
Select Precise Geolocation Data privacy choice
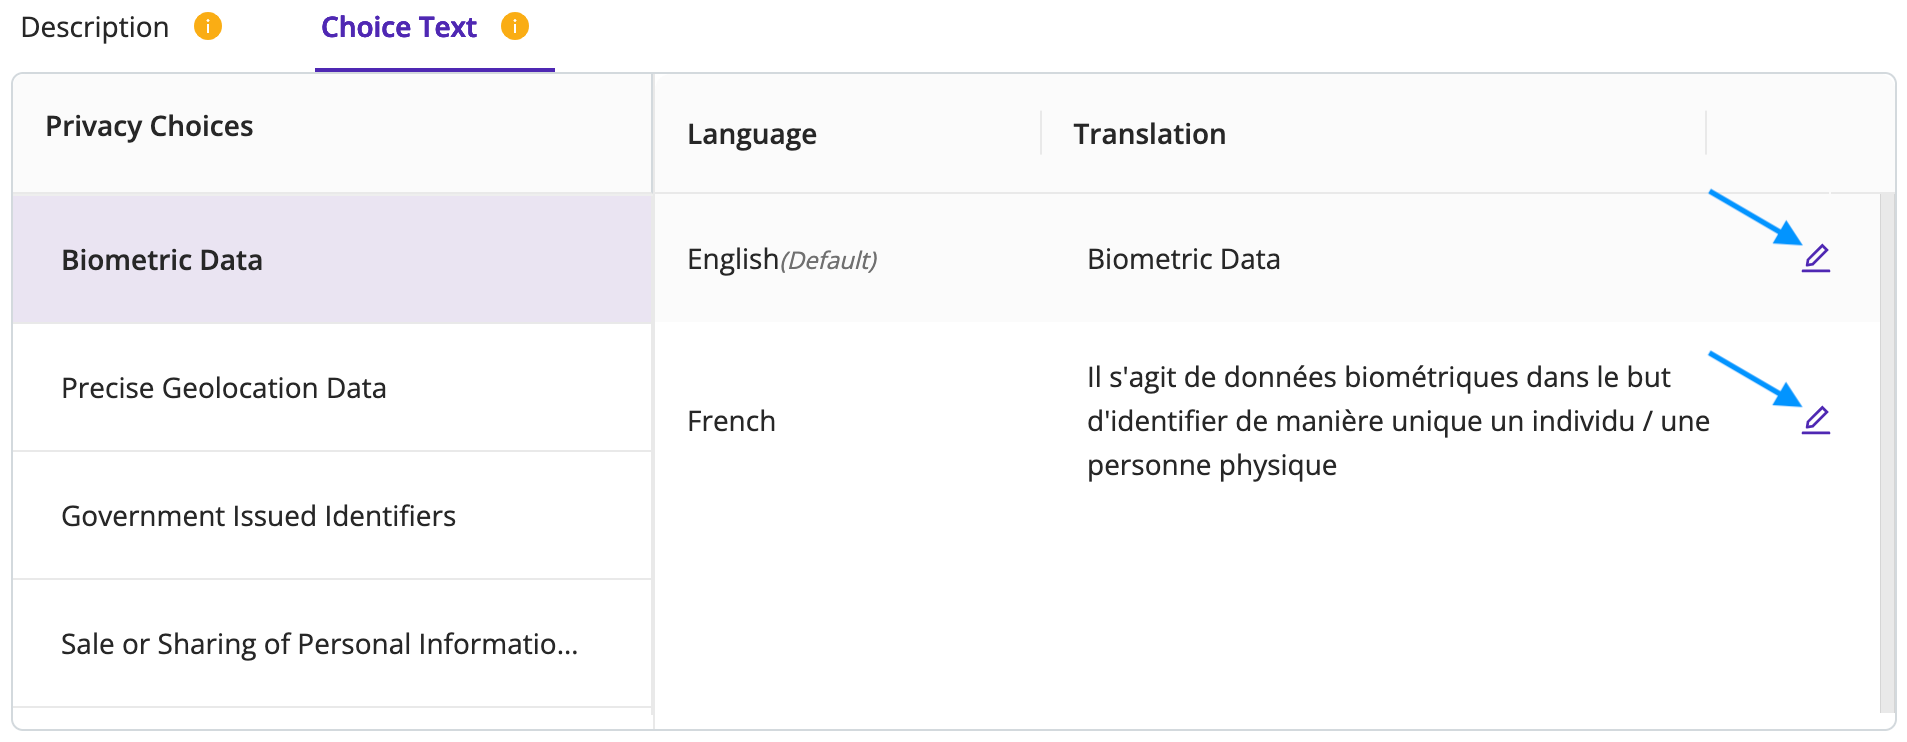coord(332,387)
